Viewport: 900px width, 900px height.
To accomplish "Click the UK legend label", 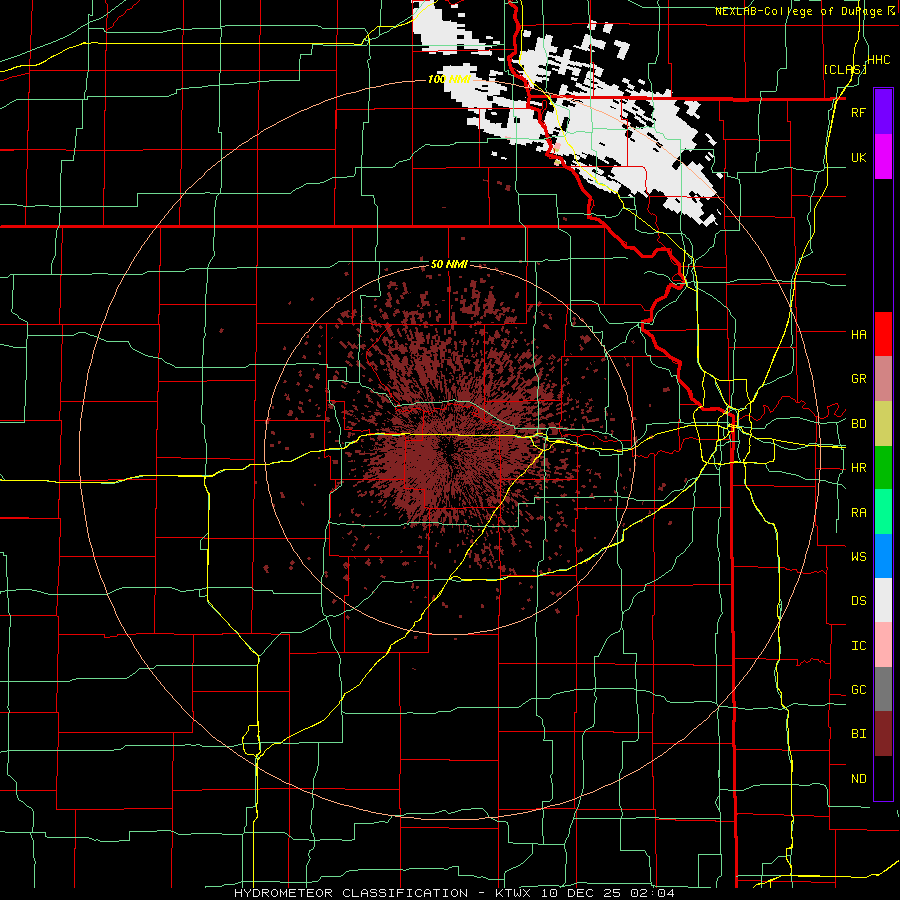I will (859, 157).
